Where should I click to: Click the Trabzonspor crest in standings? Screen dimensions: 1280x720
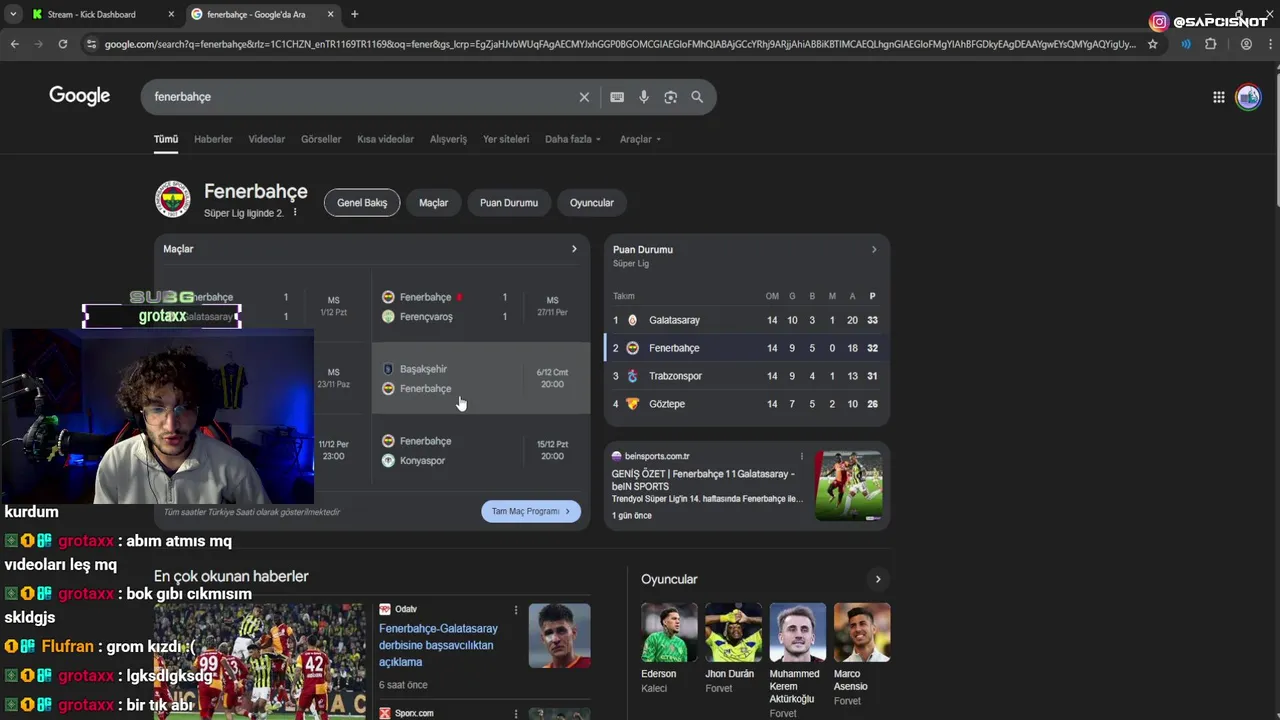[632, 376]
